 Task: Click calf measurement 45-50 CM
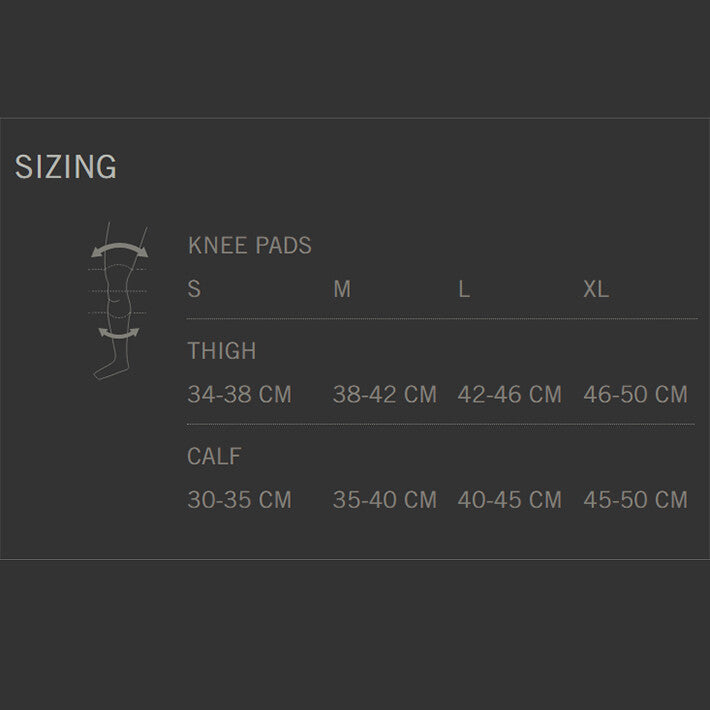tap(636, 499)
